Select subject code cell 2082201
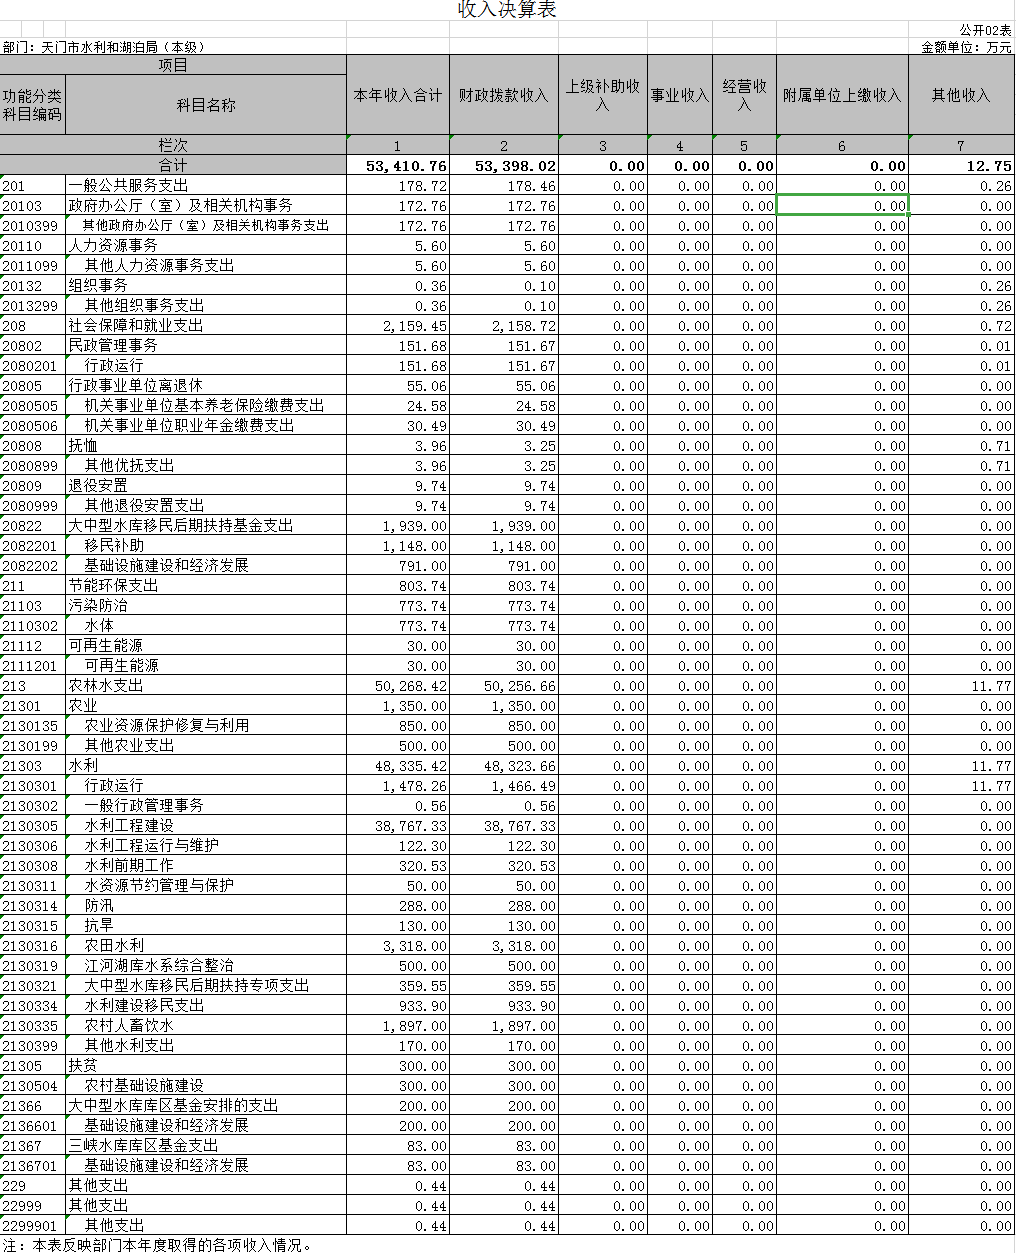Viewport: 1017px width, 1253px height. [31, 546]
